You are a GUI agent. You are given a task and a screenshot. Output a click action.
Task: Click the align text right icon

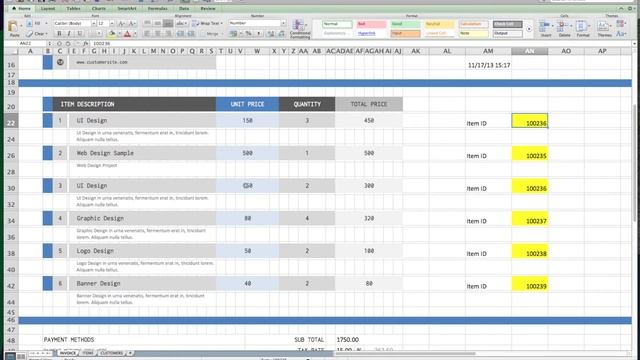[x=168, y=33]
